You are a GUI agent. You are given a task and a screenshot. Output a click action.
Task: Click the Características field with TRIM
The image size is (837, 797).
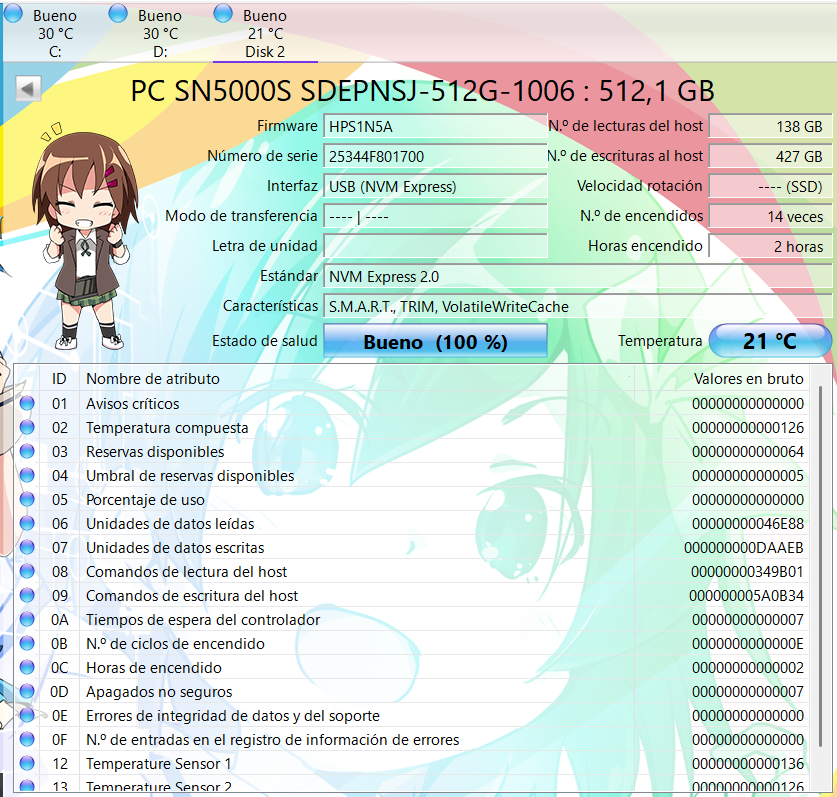pos(578,306)
